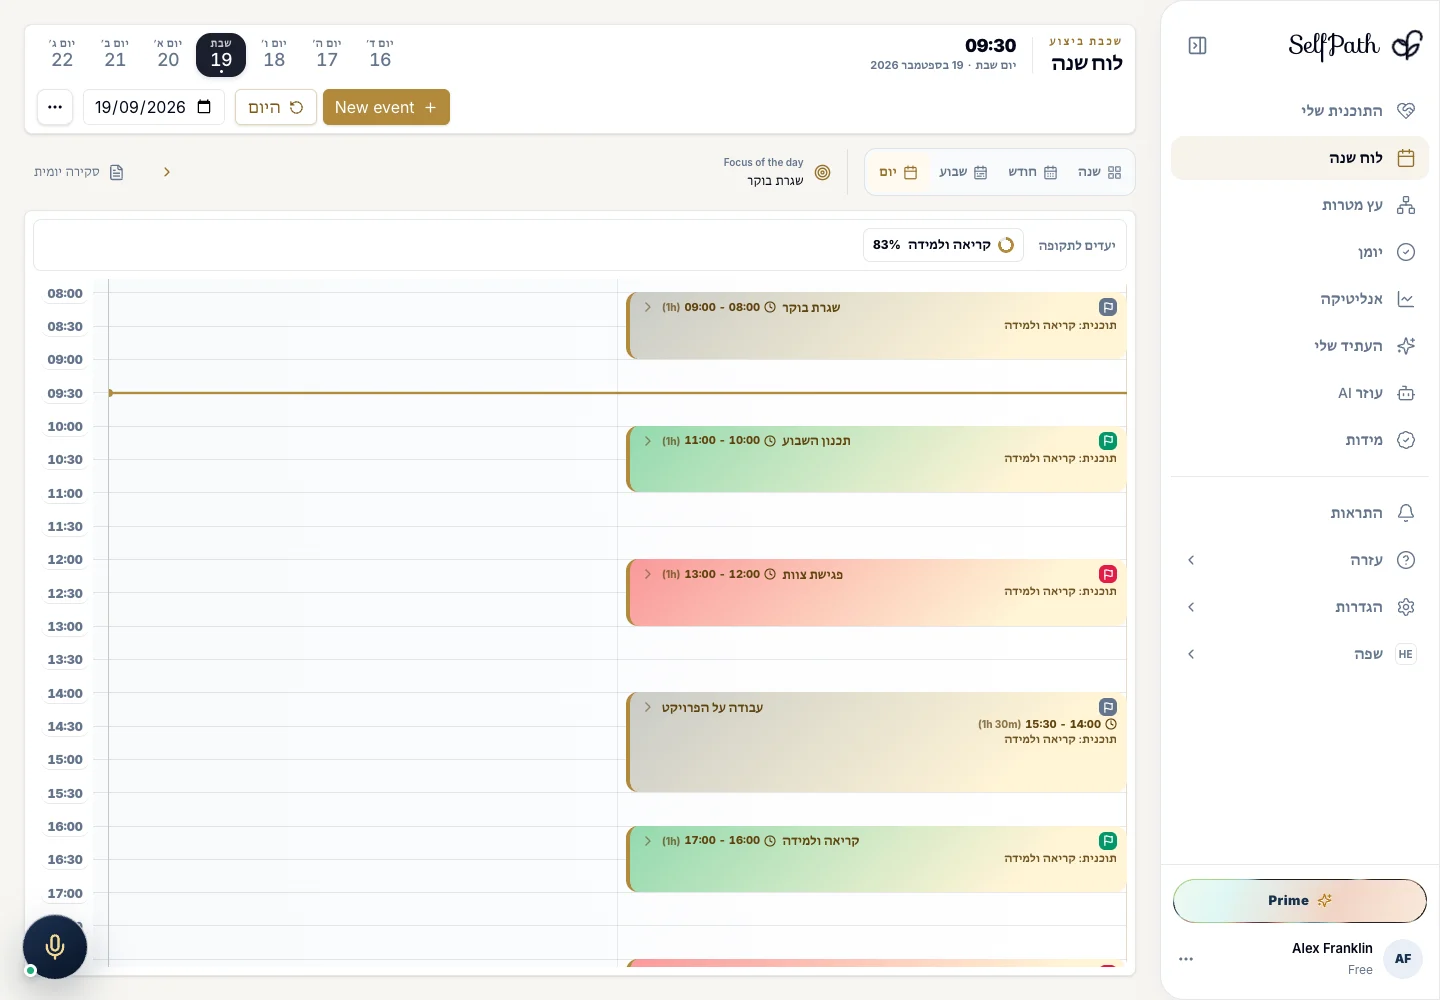Open the אנליטיקה analytics page
This screenshot has width=1440, height=1000.
1300,299
